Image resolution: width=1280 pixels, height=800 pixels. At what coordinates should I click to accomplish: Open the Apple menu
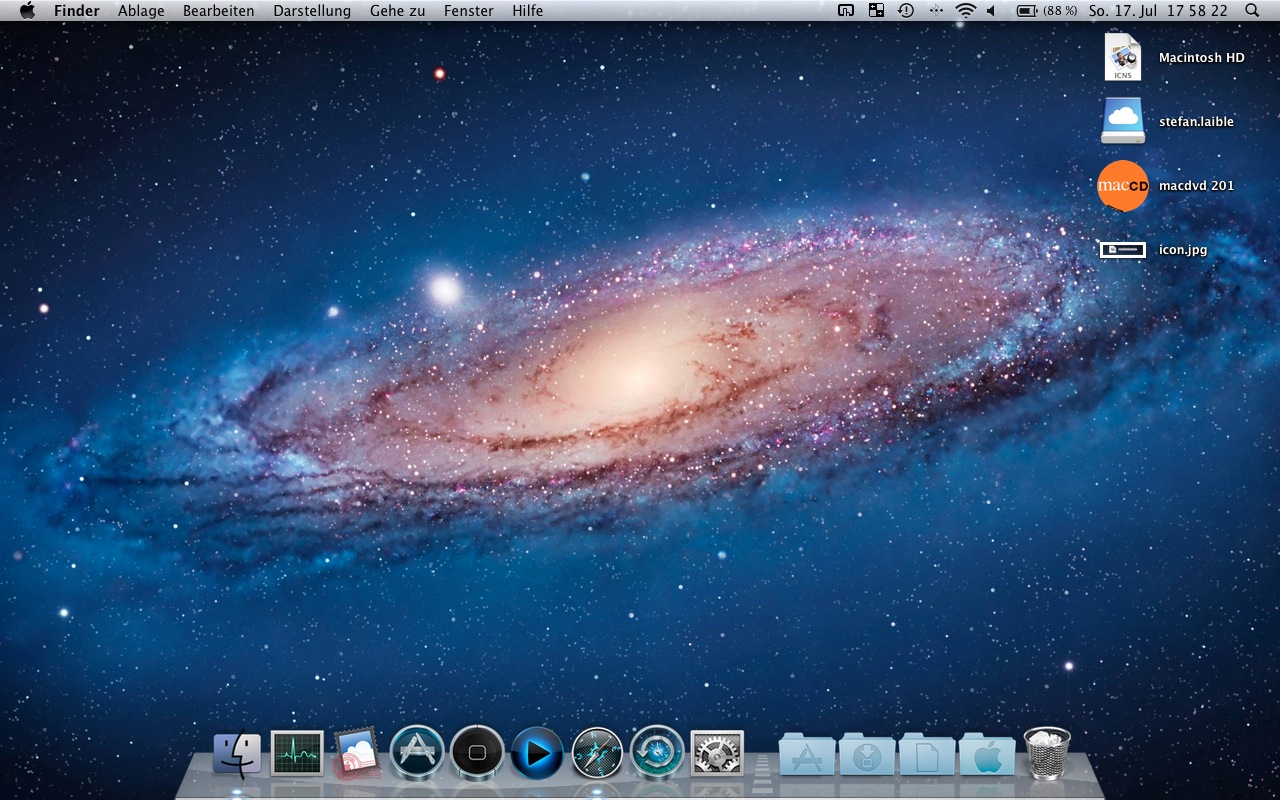click(x=27, y=11)
